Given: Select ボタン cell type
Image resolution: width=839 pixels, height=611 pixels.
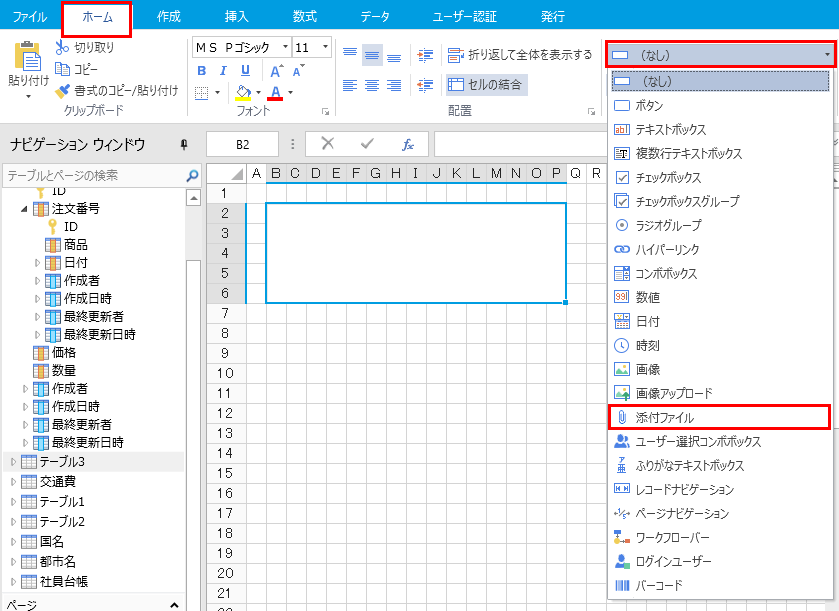Looking at the screenshot, I should coord(720,105).
